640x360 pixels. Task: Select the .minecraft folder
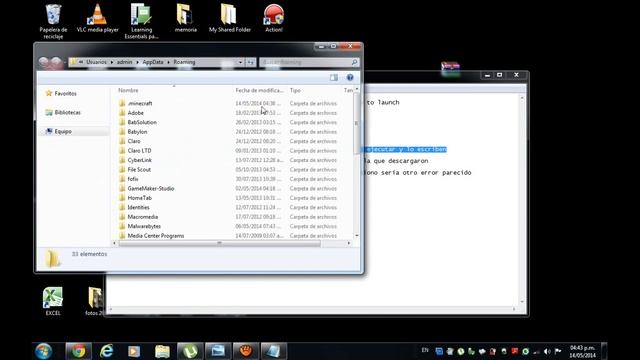[x=140, y=104]
